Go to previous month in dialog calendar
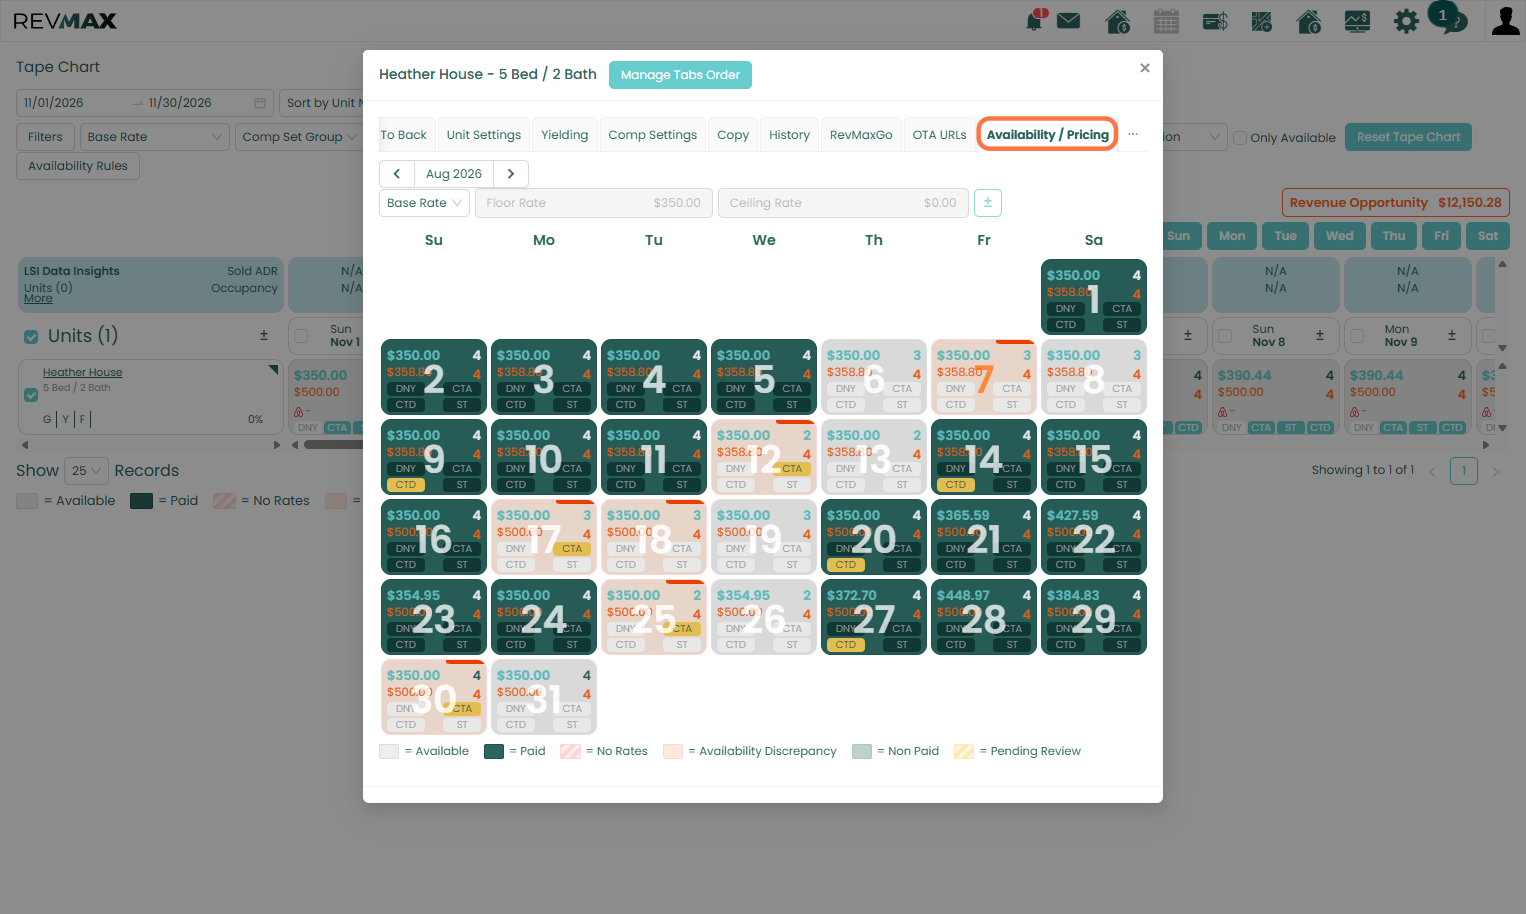Viewport: 1526px width, 914px height. coord(397,174)
